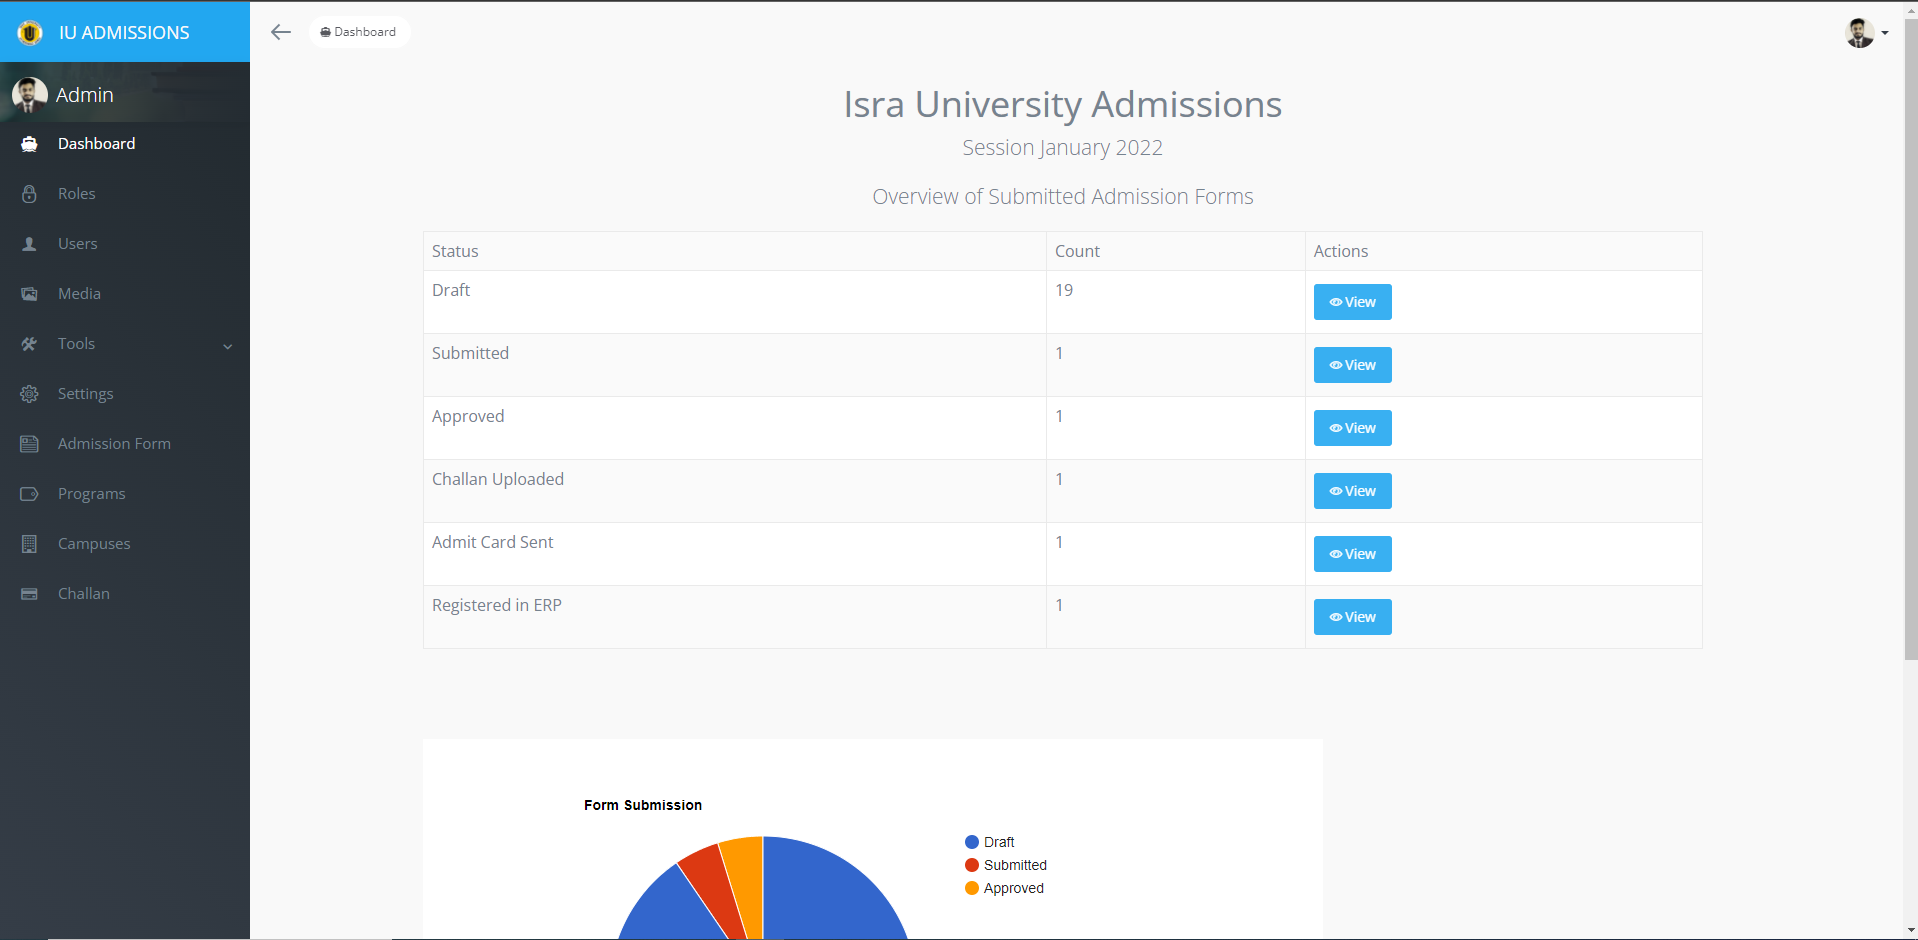Click the Roles lock icon
1918x940 pixels.
(29, 194)
